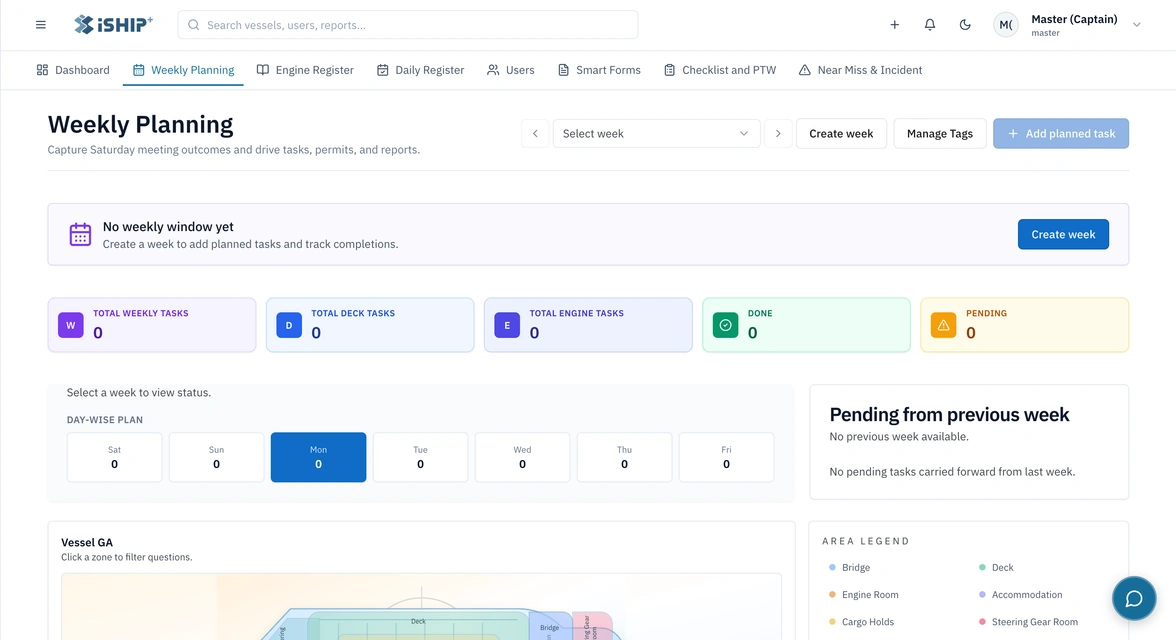Select Thu in day-wise plan
This screenshot has height=640, width=1176.
(x=624, y=457)
